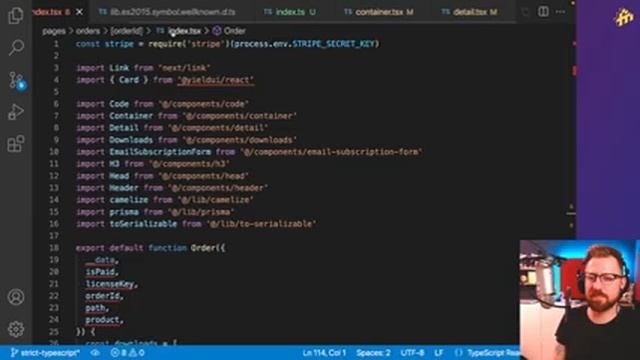Click EmailSubscriptionForm import name
Screen dimensions: 640x360
pyautogui.click(x=160, y=152)
